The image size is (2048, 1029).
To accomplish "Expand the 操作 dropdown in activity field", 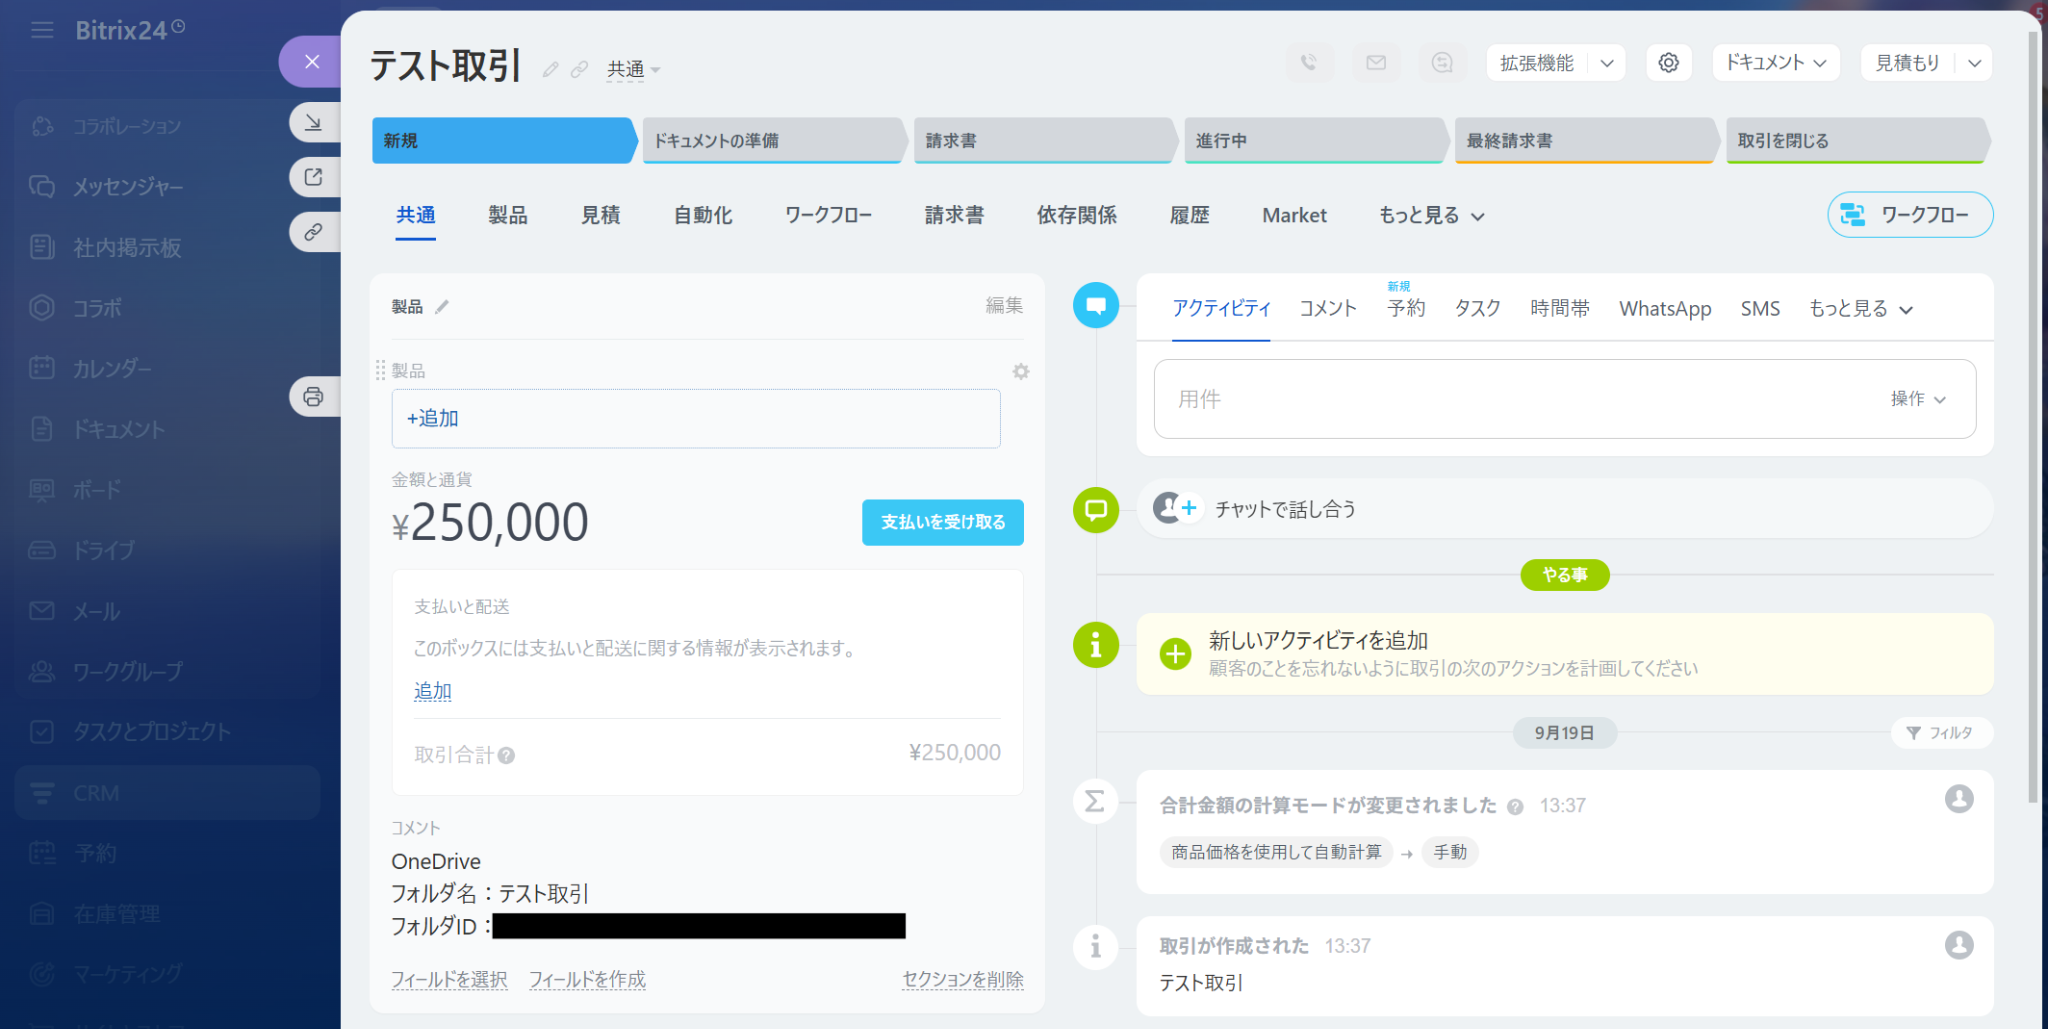I will (1917, 399).
